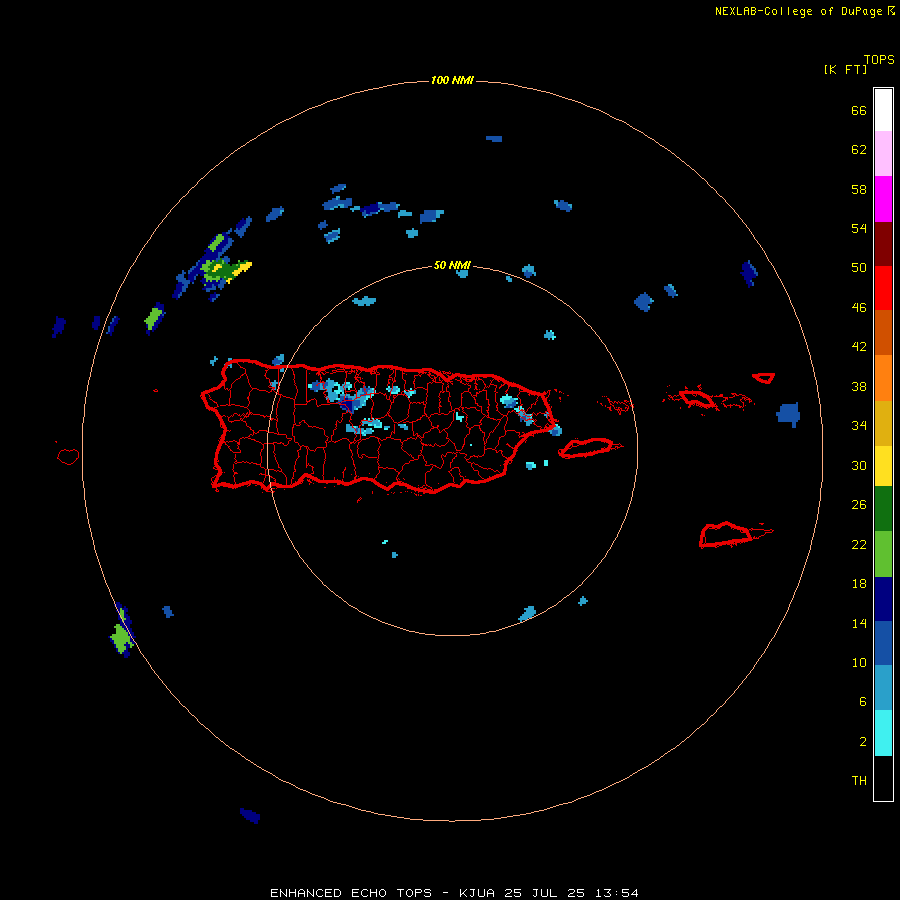Click the St. Croix island outline in the southeast
The width and height of the screenshot is (900, 900).
[726, 535]
